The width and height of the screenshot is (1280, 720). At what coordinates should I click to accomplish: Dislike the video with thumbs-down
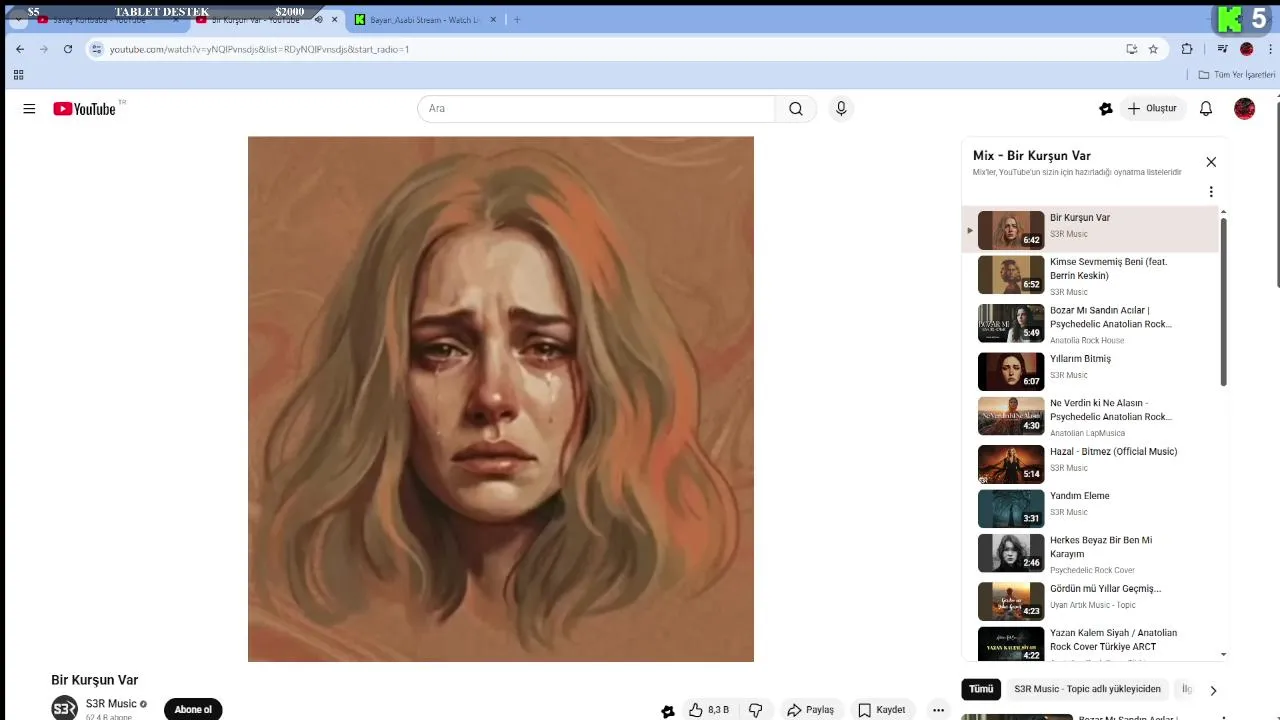click(756, 710)
